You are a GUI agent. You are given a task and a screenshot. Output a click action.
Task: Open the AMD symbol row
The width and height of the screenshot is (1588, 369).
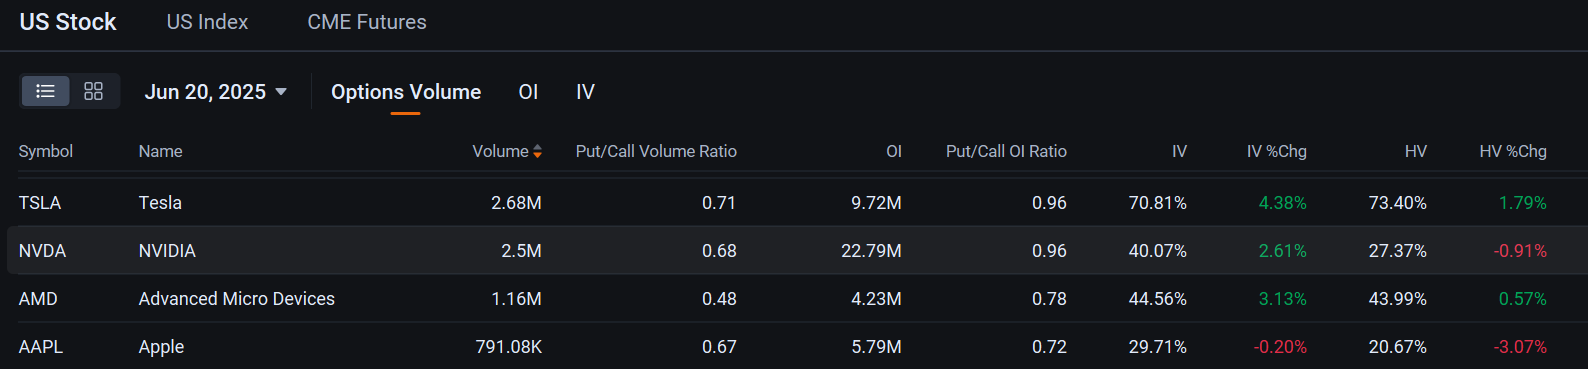click(x=38, y=299)
